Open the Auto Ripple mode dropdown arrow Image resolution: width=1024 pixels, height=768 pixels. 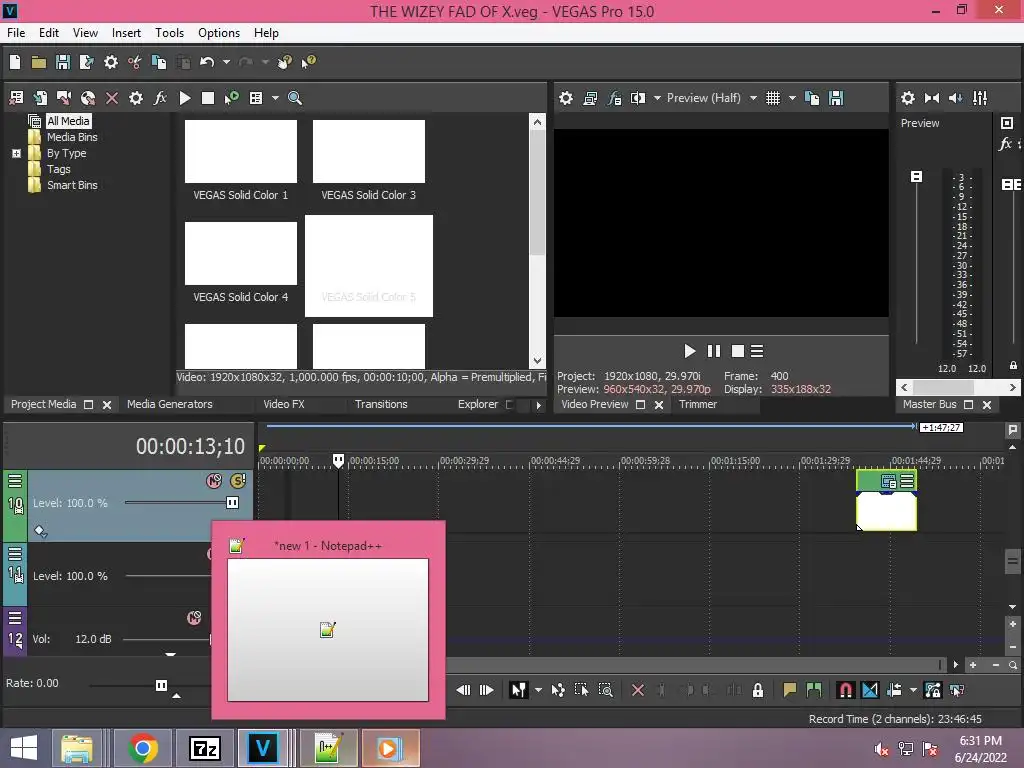click(913, 690)
